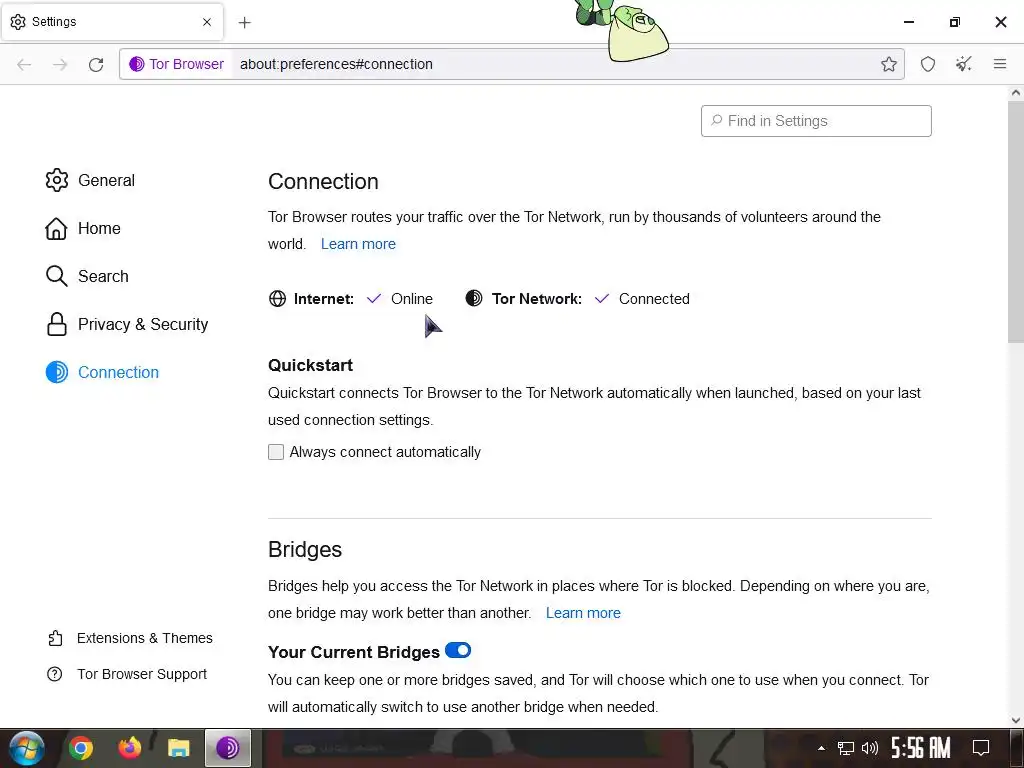The height and width of the screenshot is (768, 1024).
Task: Reload the current page
Action: [x=96, y=64]
